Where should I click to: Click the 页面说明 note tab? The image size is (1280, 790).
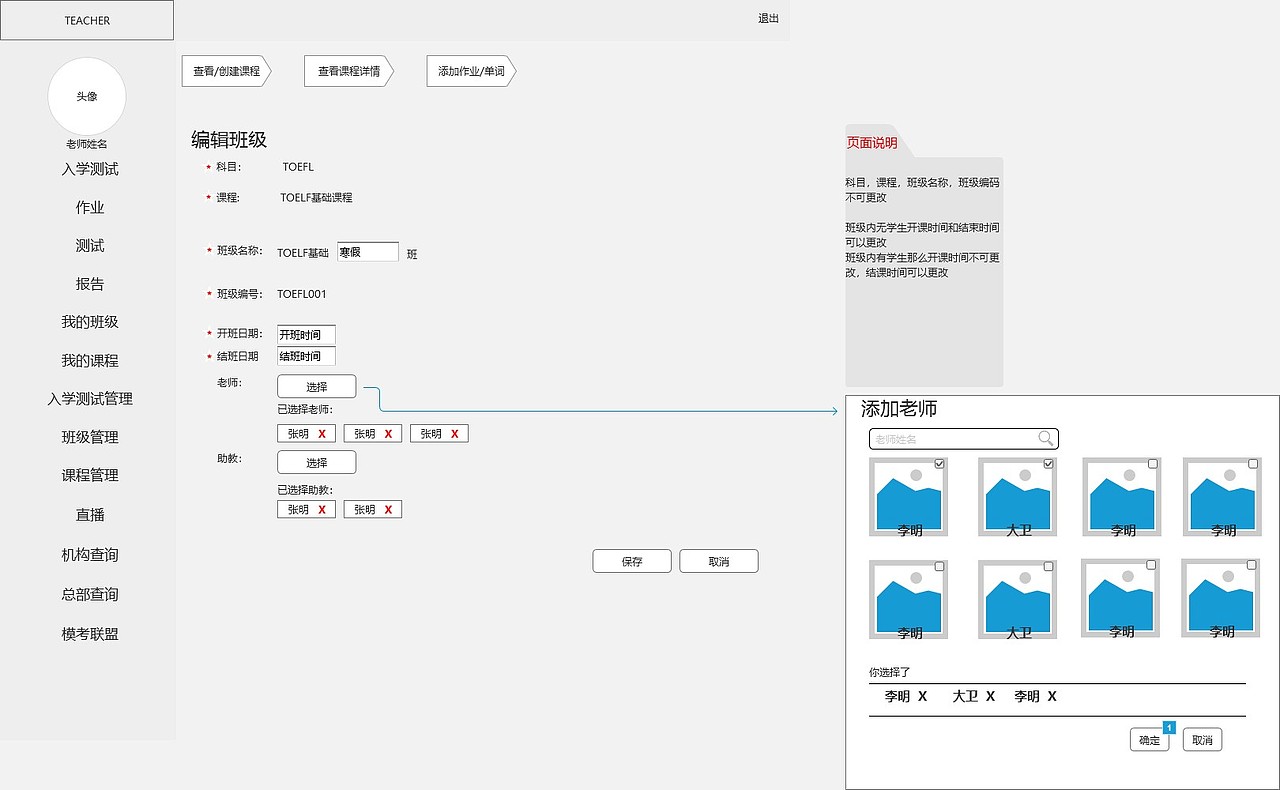tap(872, 142)
